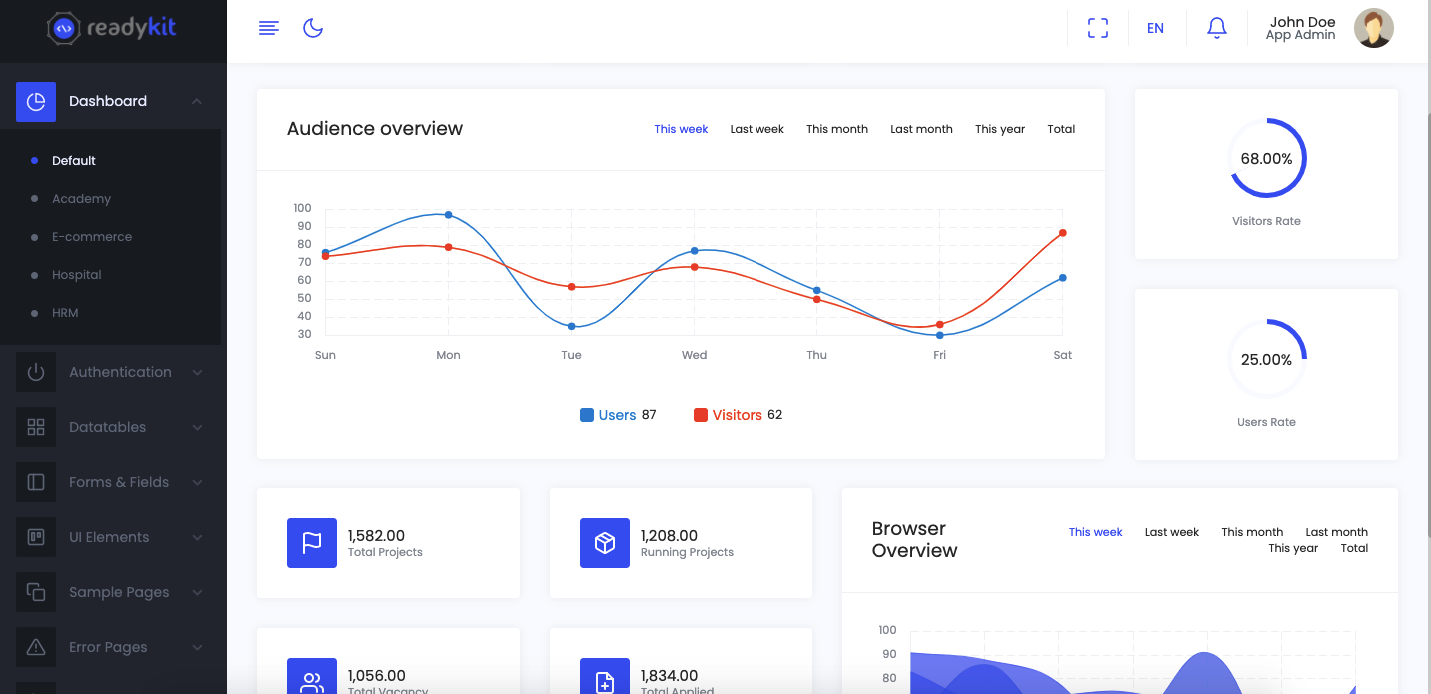Click the Visitors Rate label
The width and height of the screenshot is (1431, 694).
point(1266,221)
